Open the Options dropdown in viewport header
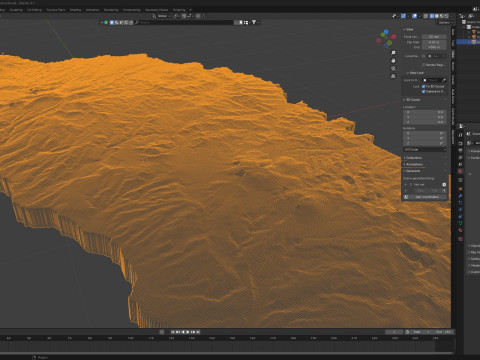Screen dimensions: 480x360 click(x=446, y=22)
